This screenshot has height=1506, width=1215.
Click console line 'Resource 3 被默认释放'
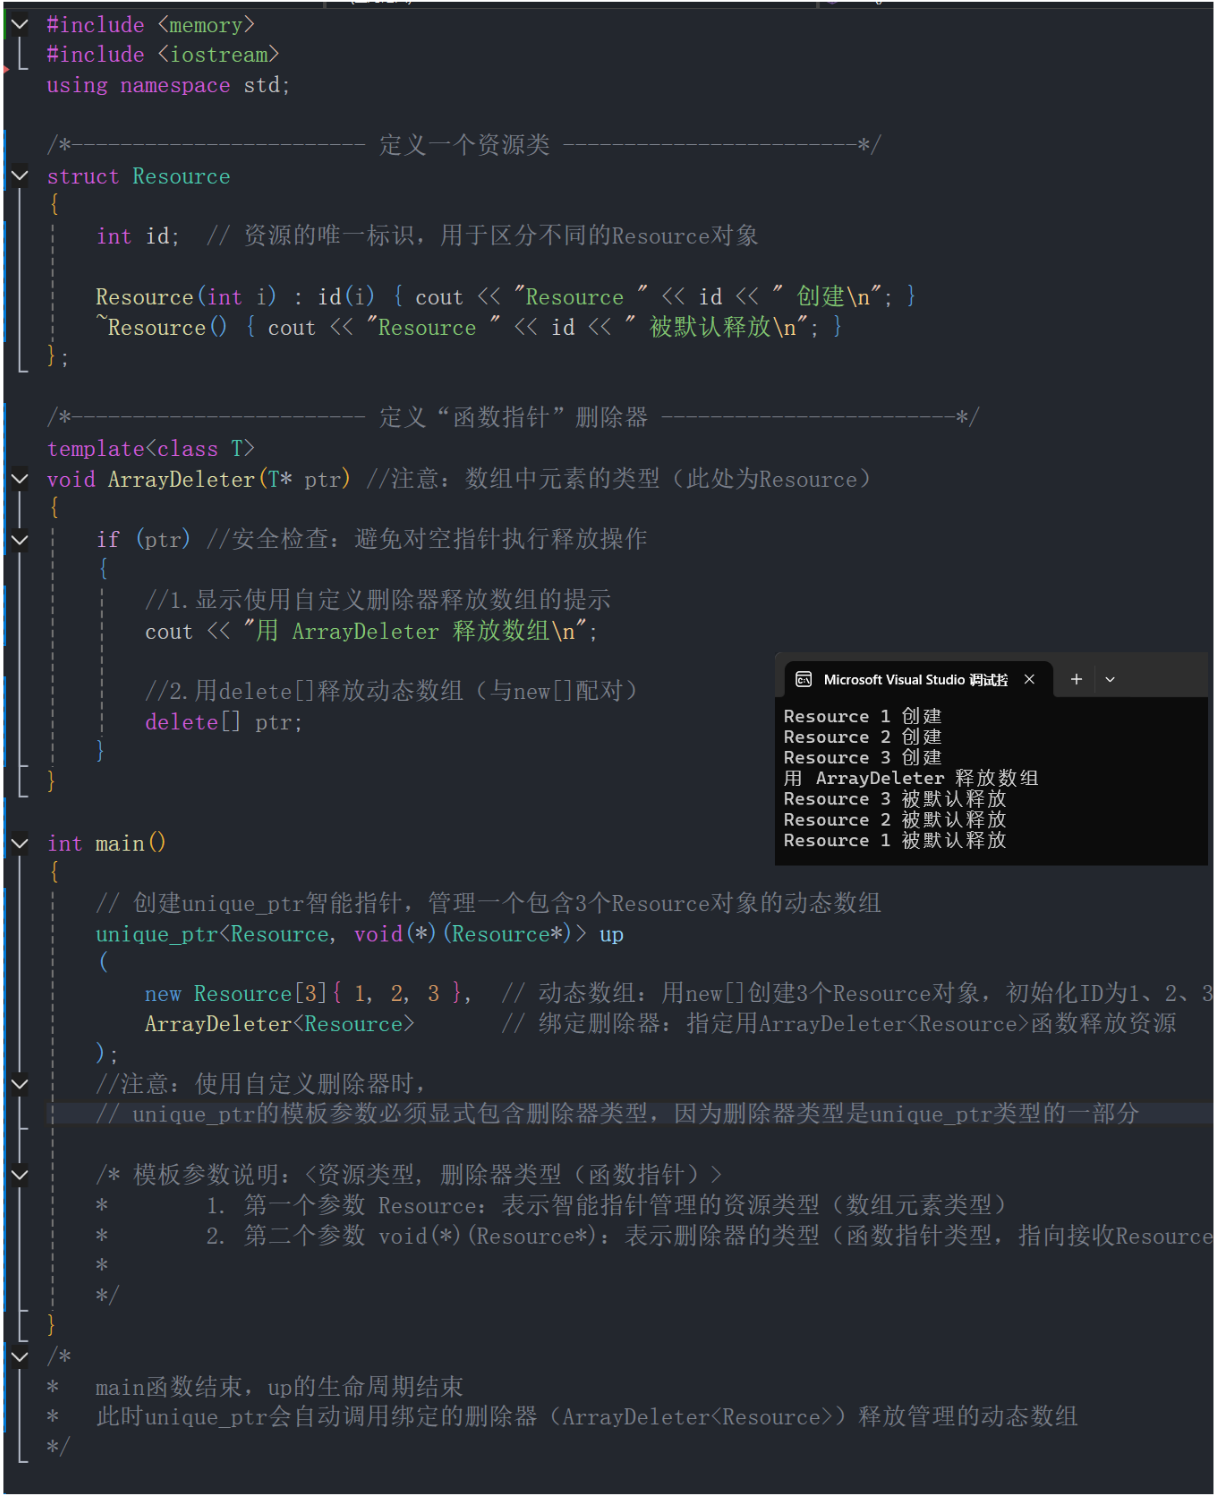(894, 799)
